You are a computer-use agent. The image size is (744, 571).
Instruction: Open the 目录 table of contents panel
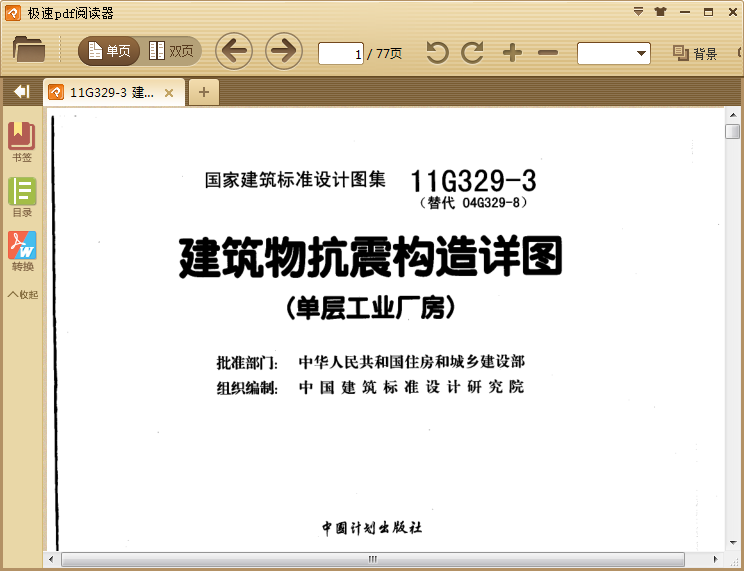point(22,197)
